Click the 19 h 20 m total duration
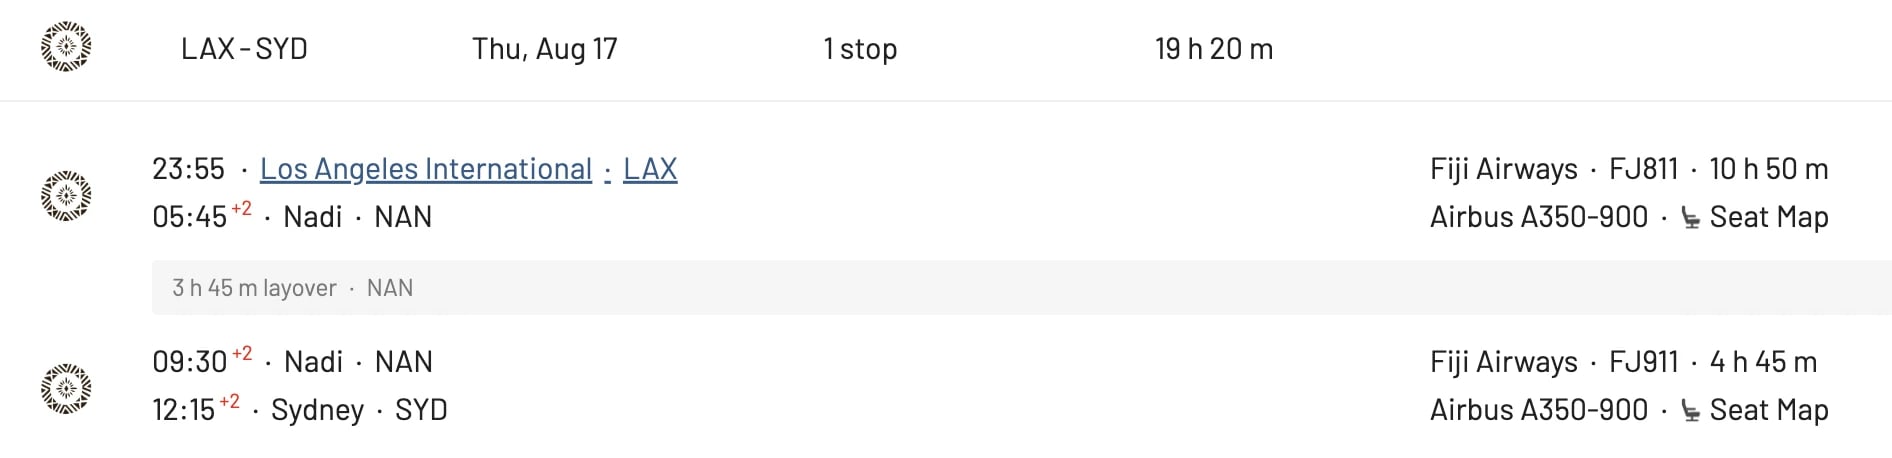This screenshot has height=458, width=1892. click(1214, 49)
